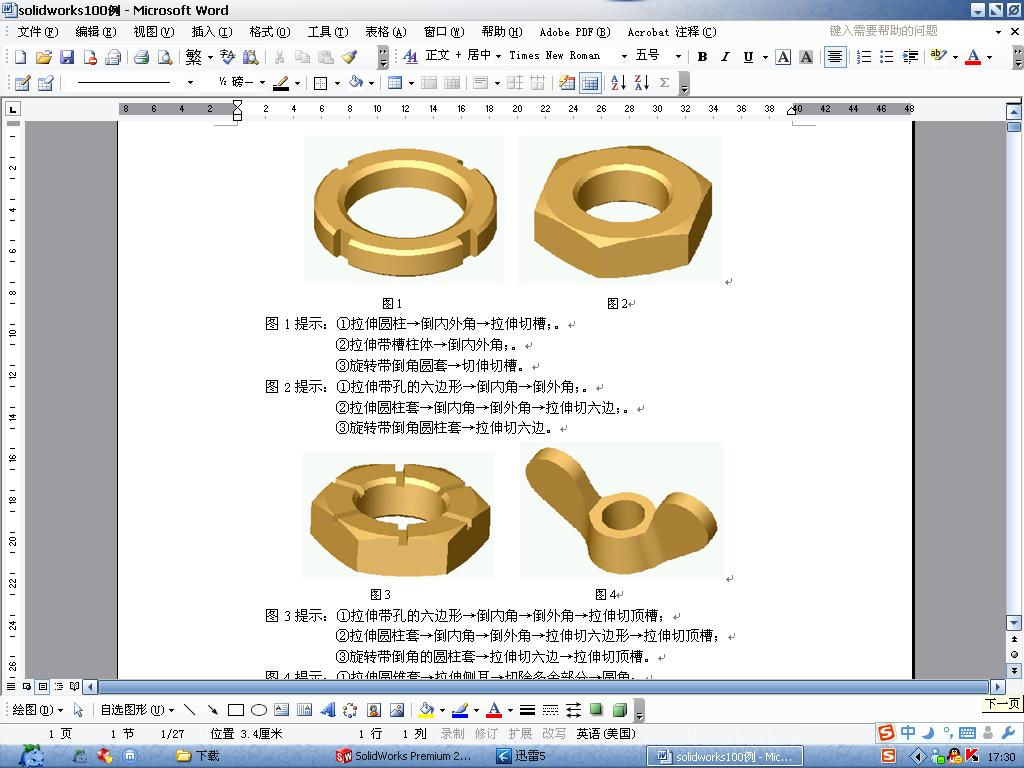
Task: Open a file with the folder icon
Action: coord(44,57)
